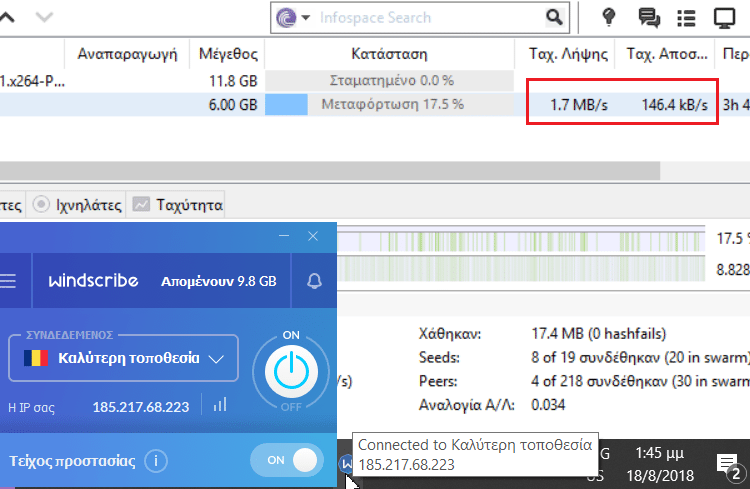Open the firewall info icon
The width and height of the screenshot is (750, 489).
156,461
